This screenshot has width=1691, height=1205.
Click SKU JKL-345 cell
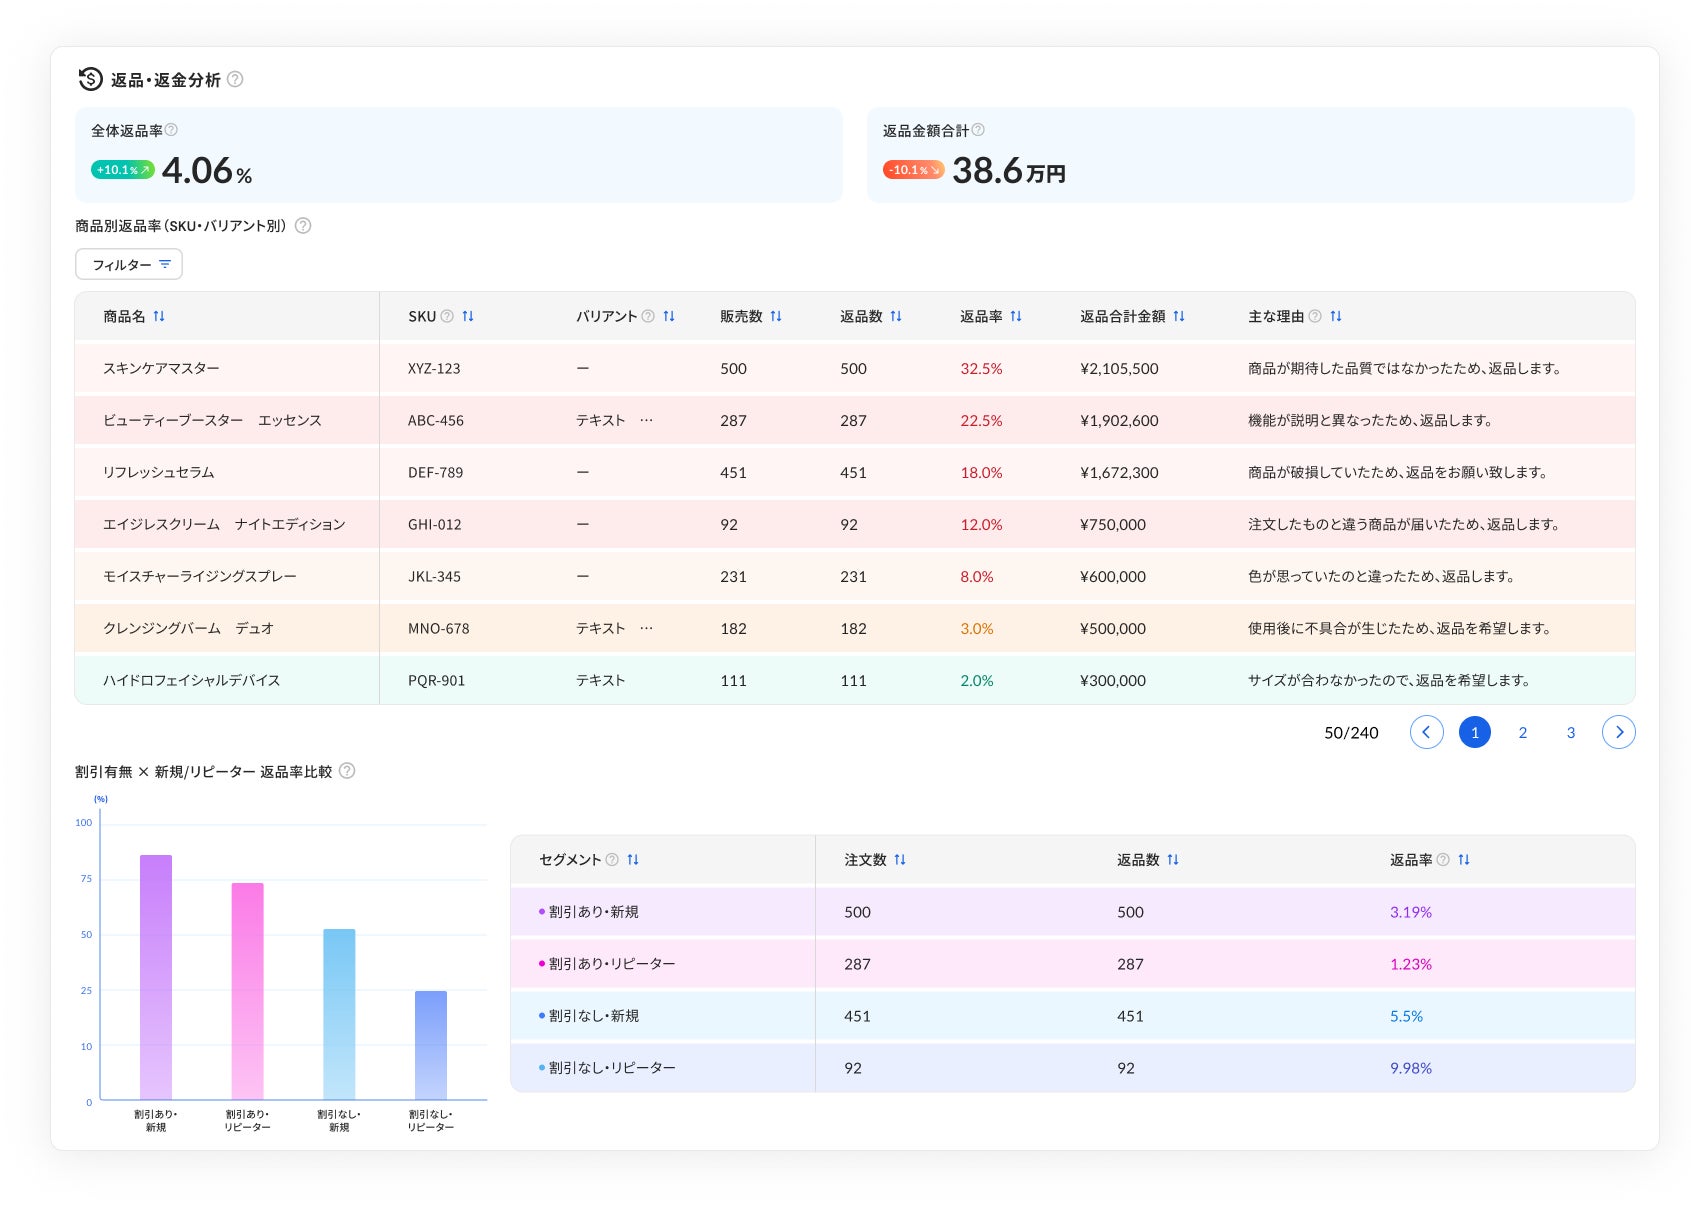click(434, 576)
